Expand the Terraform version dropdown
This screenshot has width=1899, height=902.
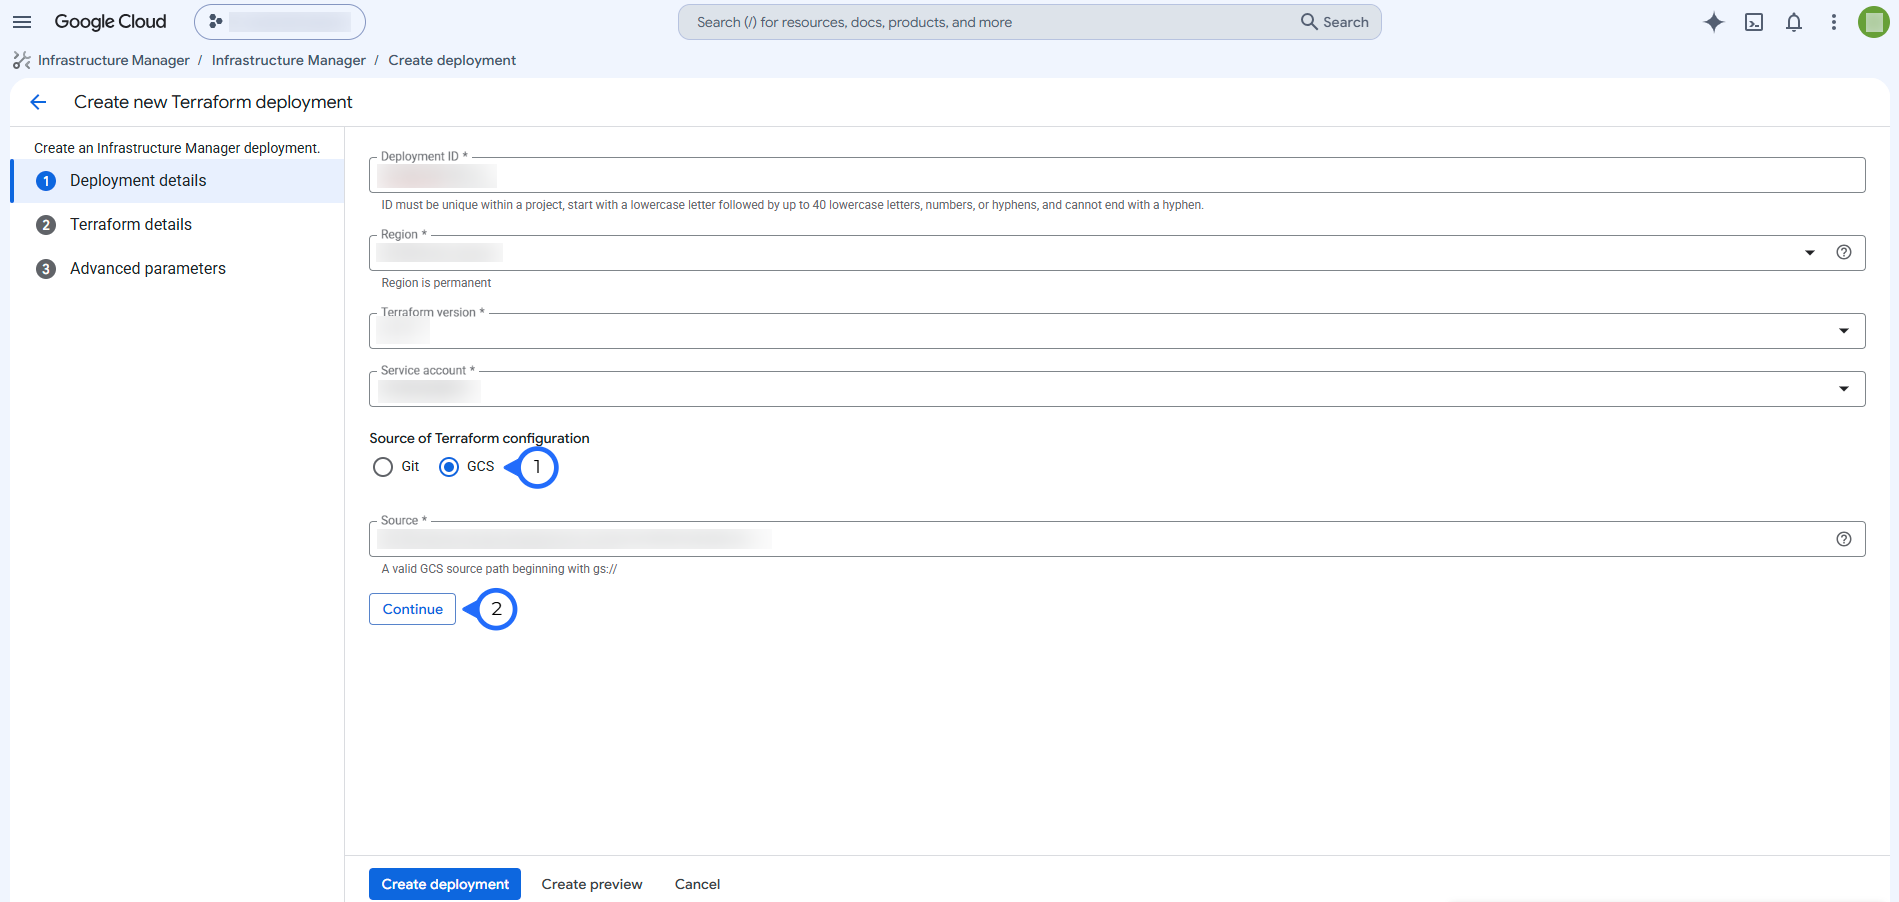(1117, 331)
